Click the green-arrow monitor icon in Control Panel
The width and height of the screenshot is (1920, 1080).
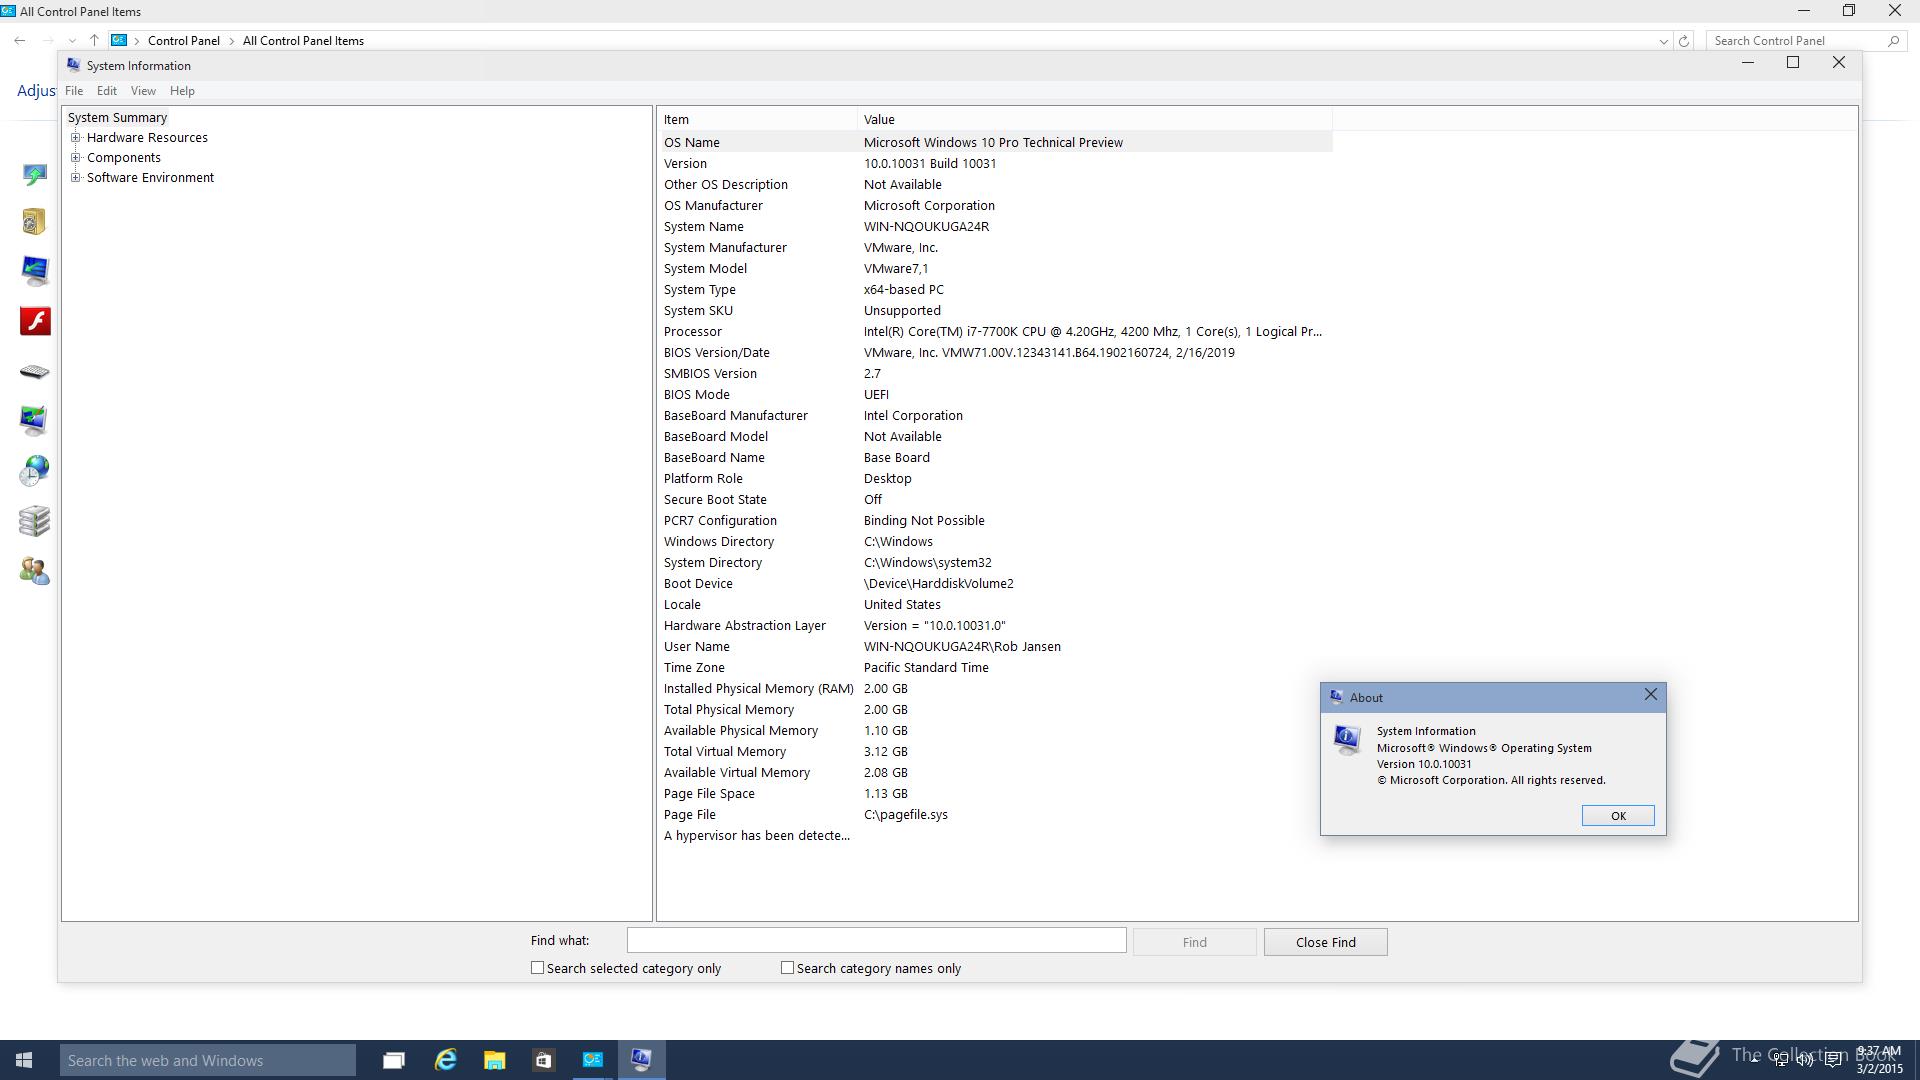click(x=34, y=175)
